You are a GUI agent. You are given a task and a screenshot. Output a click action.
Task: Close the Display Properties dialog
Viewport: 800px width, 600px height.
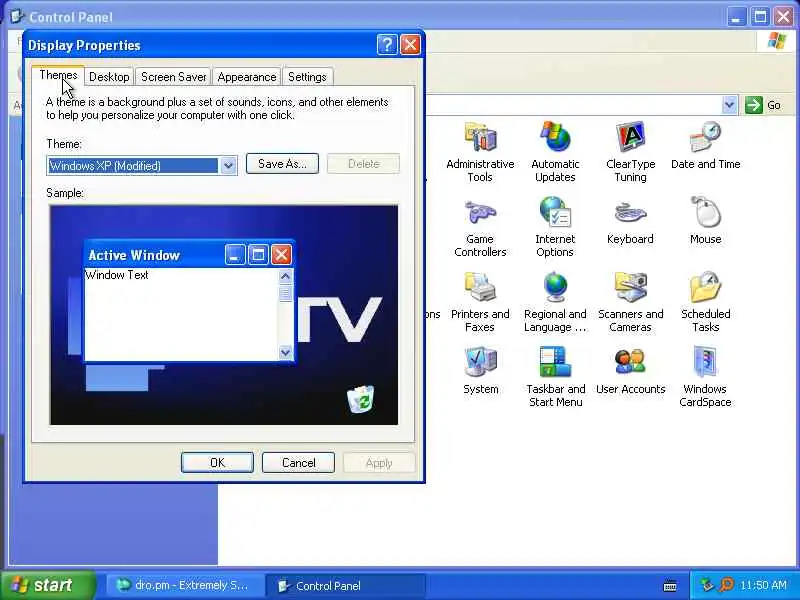click(x=410, y=45)
